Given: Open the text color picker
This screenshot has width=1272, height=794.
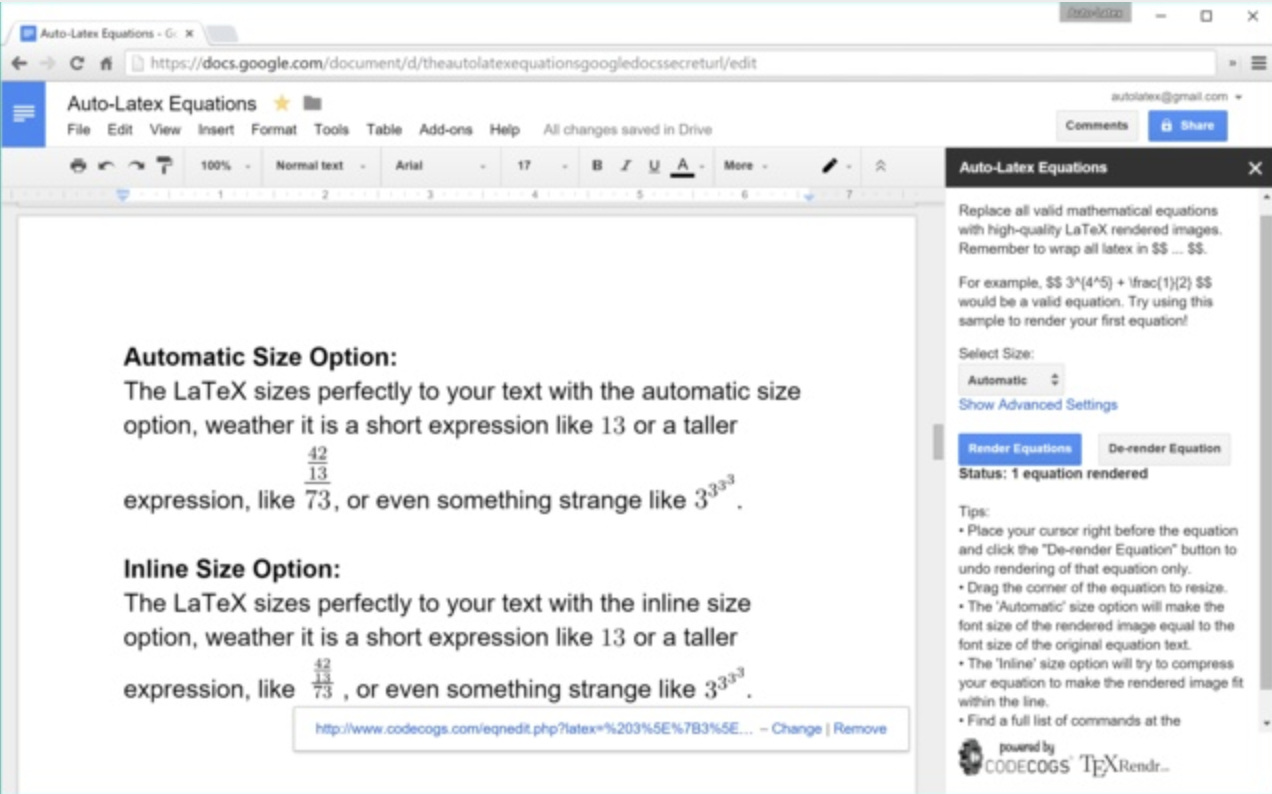Looking at the screenshot, I should (x=684, y=166).
